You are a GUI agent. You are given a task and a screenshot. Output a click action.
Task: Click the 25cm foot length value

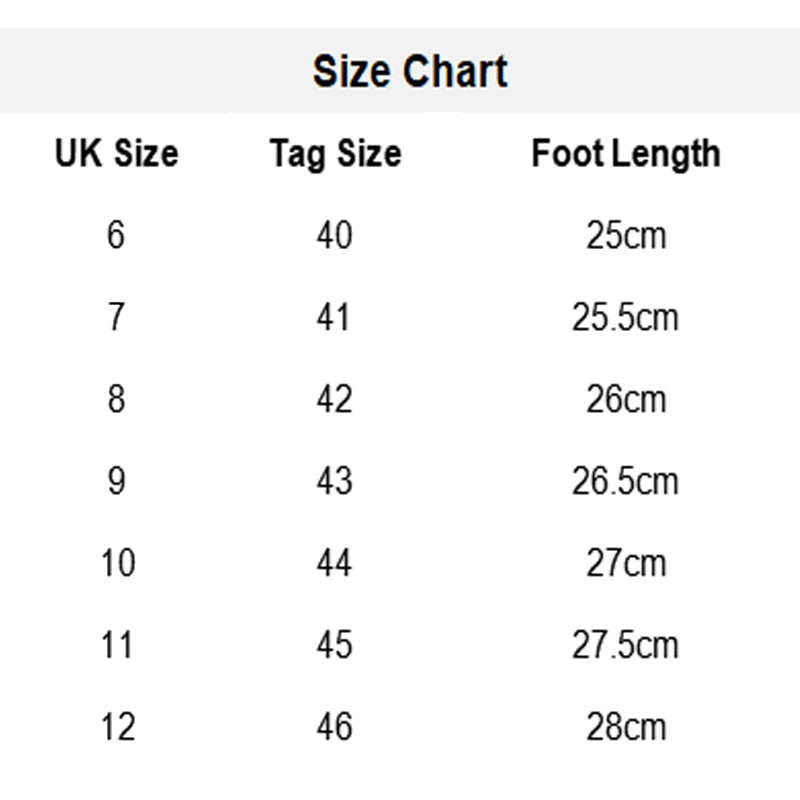pos(625,236)
